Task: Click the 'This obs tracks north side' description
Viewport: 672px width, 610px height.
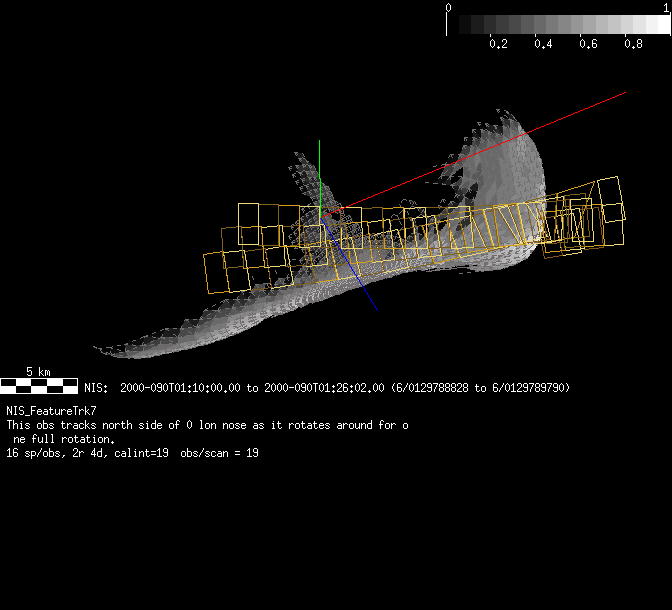Action: pyautogui.click(x=206, y=425)
